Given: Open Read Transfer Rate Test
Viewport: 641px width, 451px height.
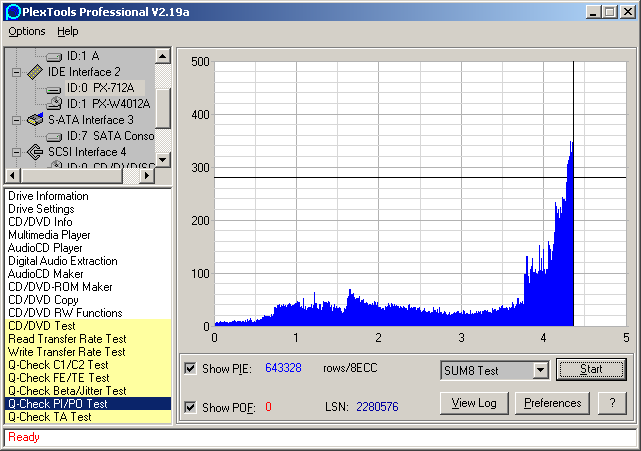Looking at the screenshot, I should pos(88,339).
